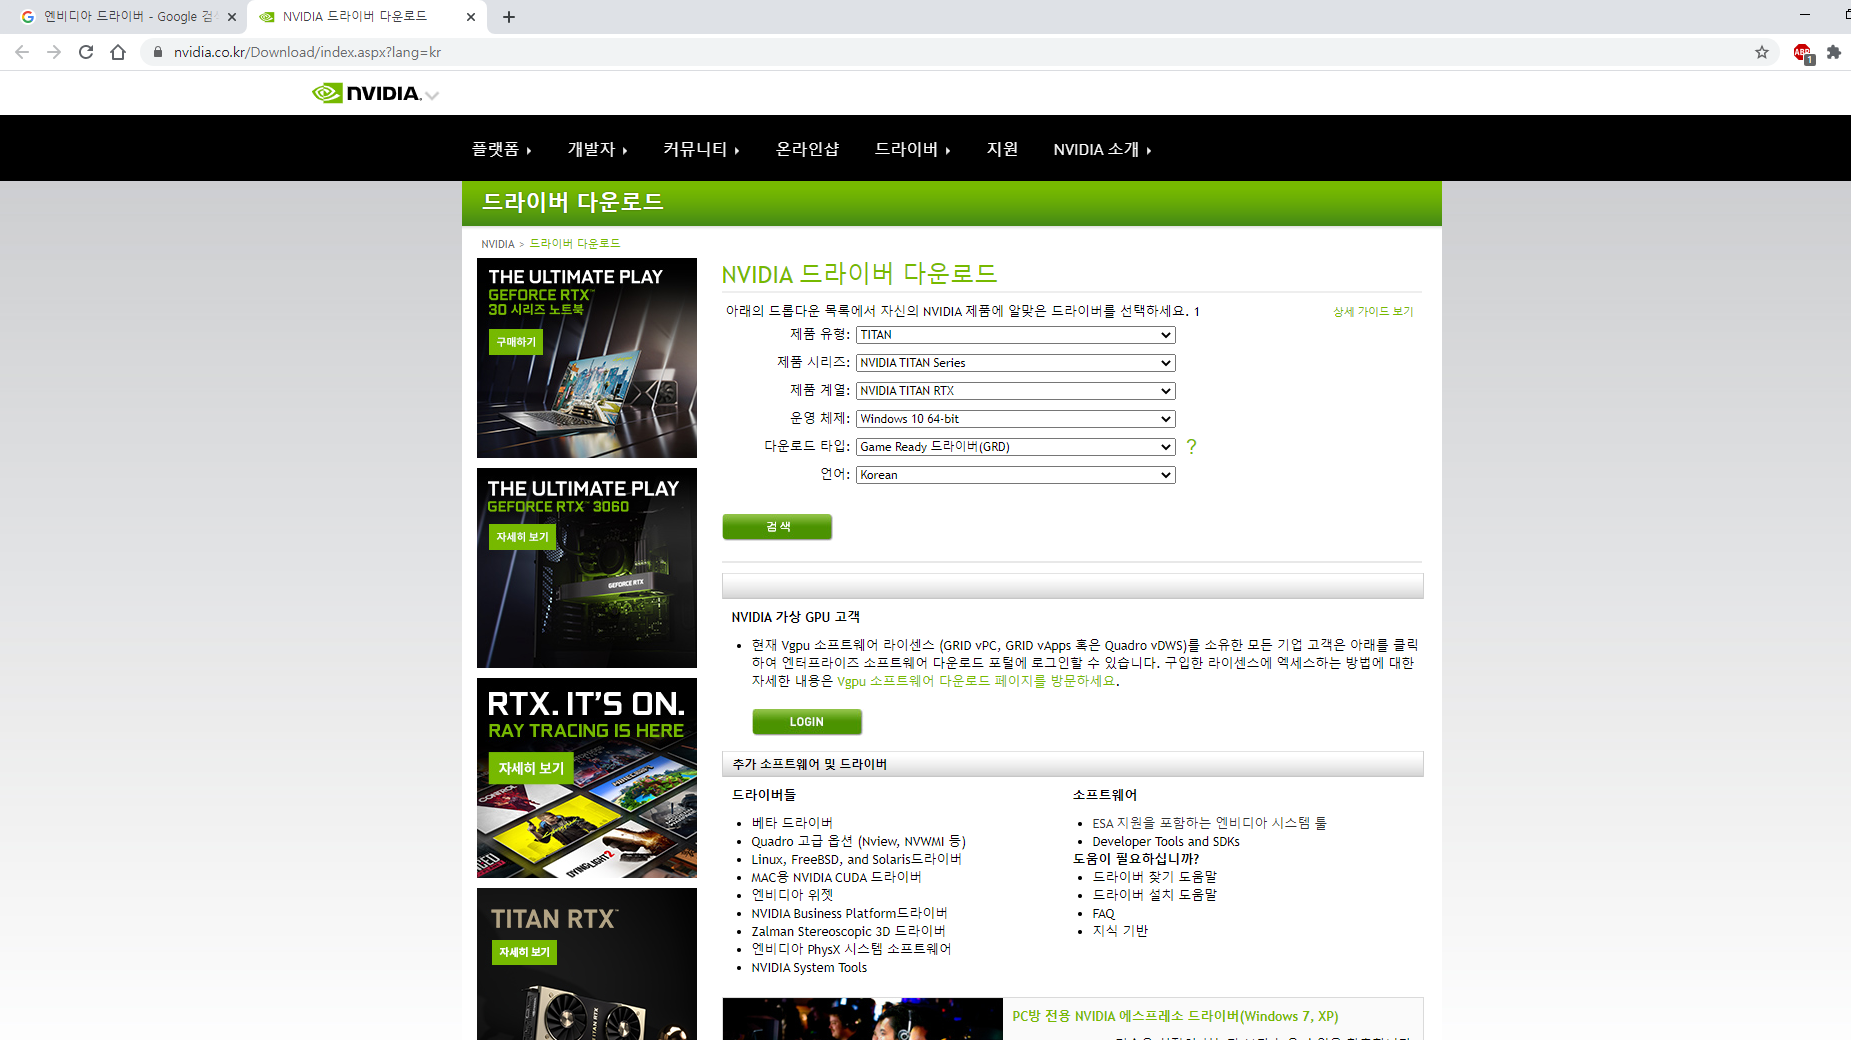Open Linux, FreeBSD, and Solaris 드라이버 link
Screen dimensions: 1851x1040
856,859
